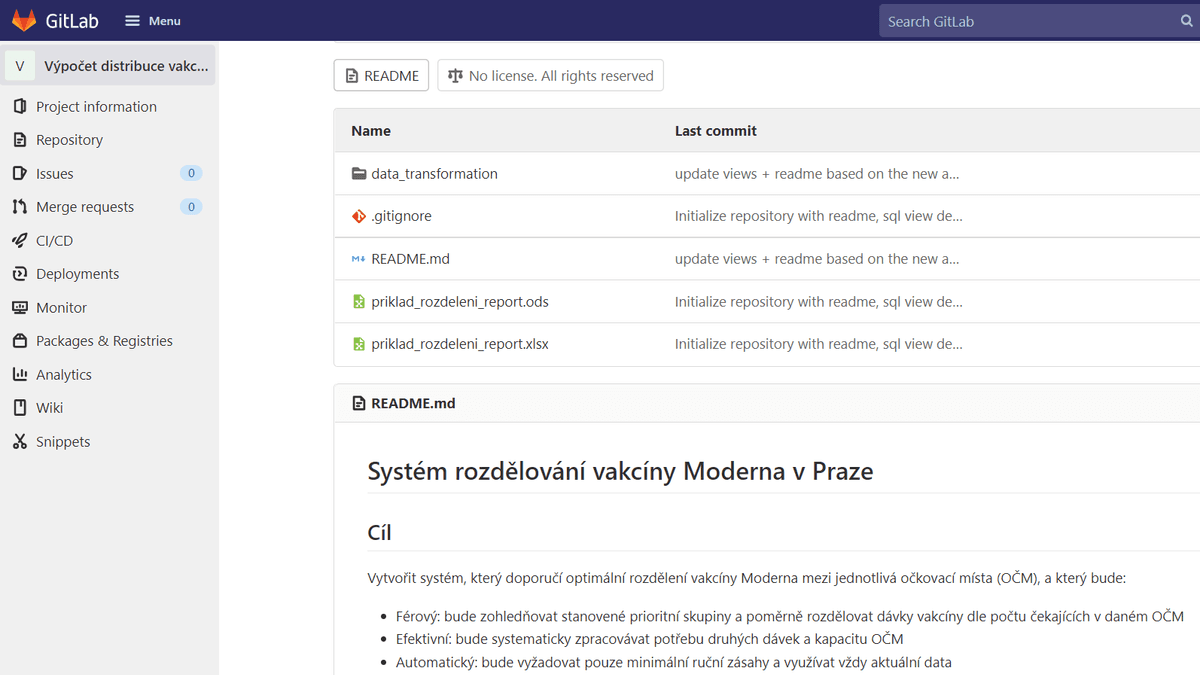Click the No license. All rights reserved button
1200x675 pixels.
click(x=550, y=74)
